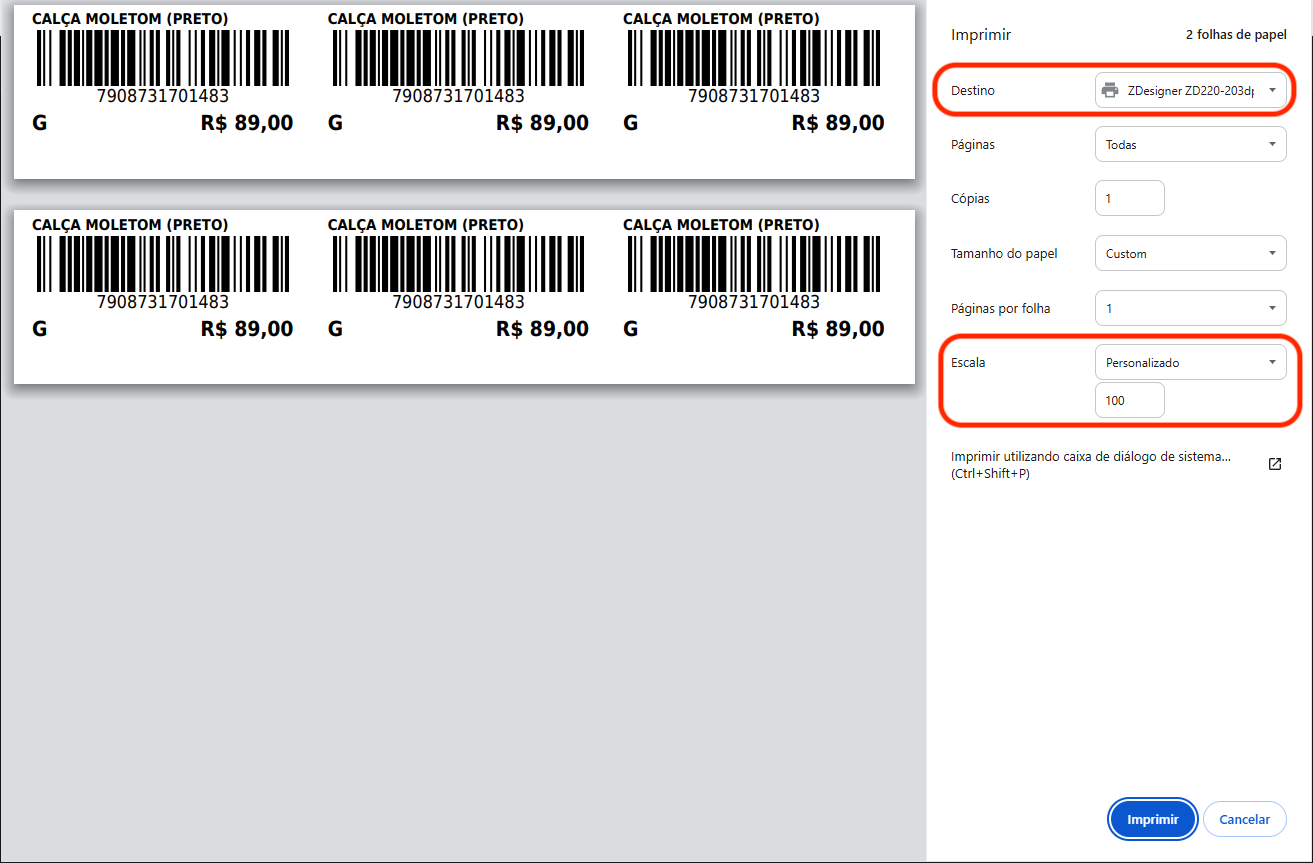Image resolution: width=1313 pixels, height=863 pixels.
Task: Click the top-left barcode on first page
Action: click(162, 58)
